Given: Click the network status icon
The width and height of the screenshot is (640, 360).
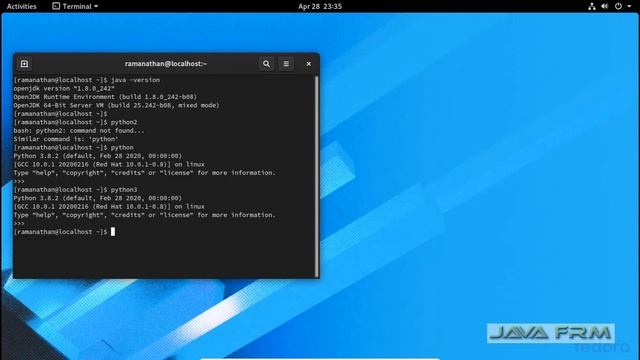Looking at the screenshot, I should [592, 6].
